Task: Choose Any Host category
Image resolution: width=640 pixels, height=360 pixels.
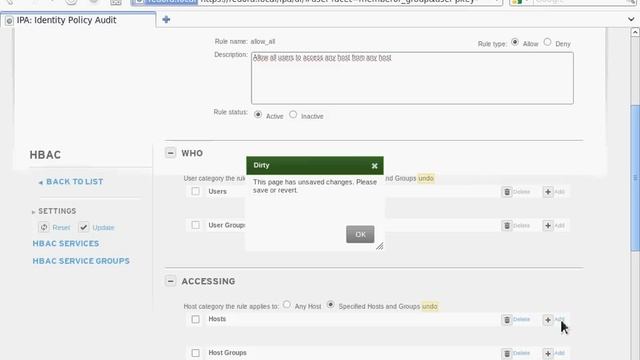Action: coord(287,304)
